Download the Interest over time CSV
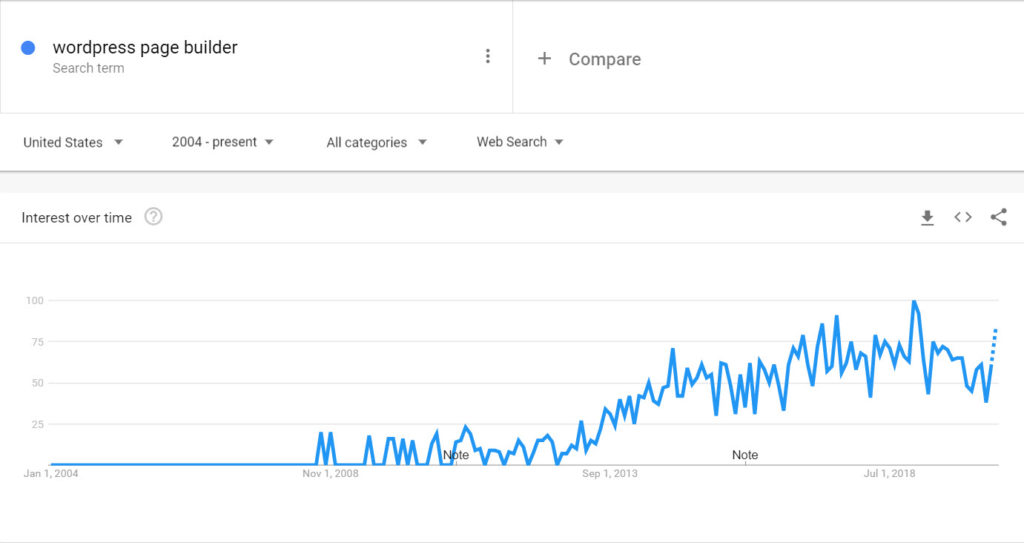 (927, 218)
